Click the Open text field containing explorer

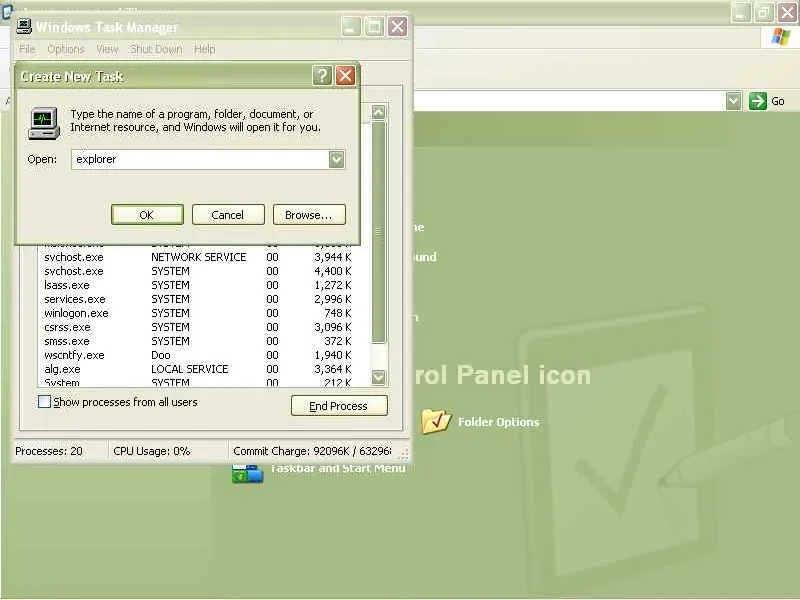pyautogui.click(x=200, y=159)
